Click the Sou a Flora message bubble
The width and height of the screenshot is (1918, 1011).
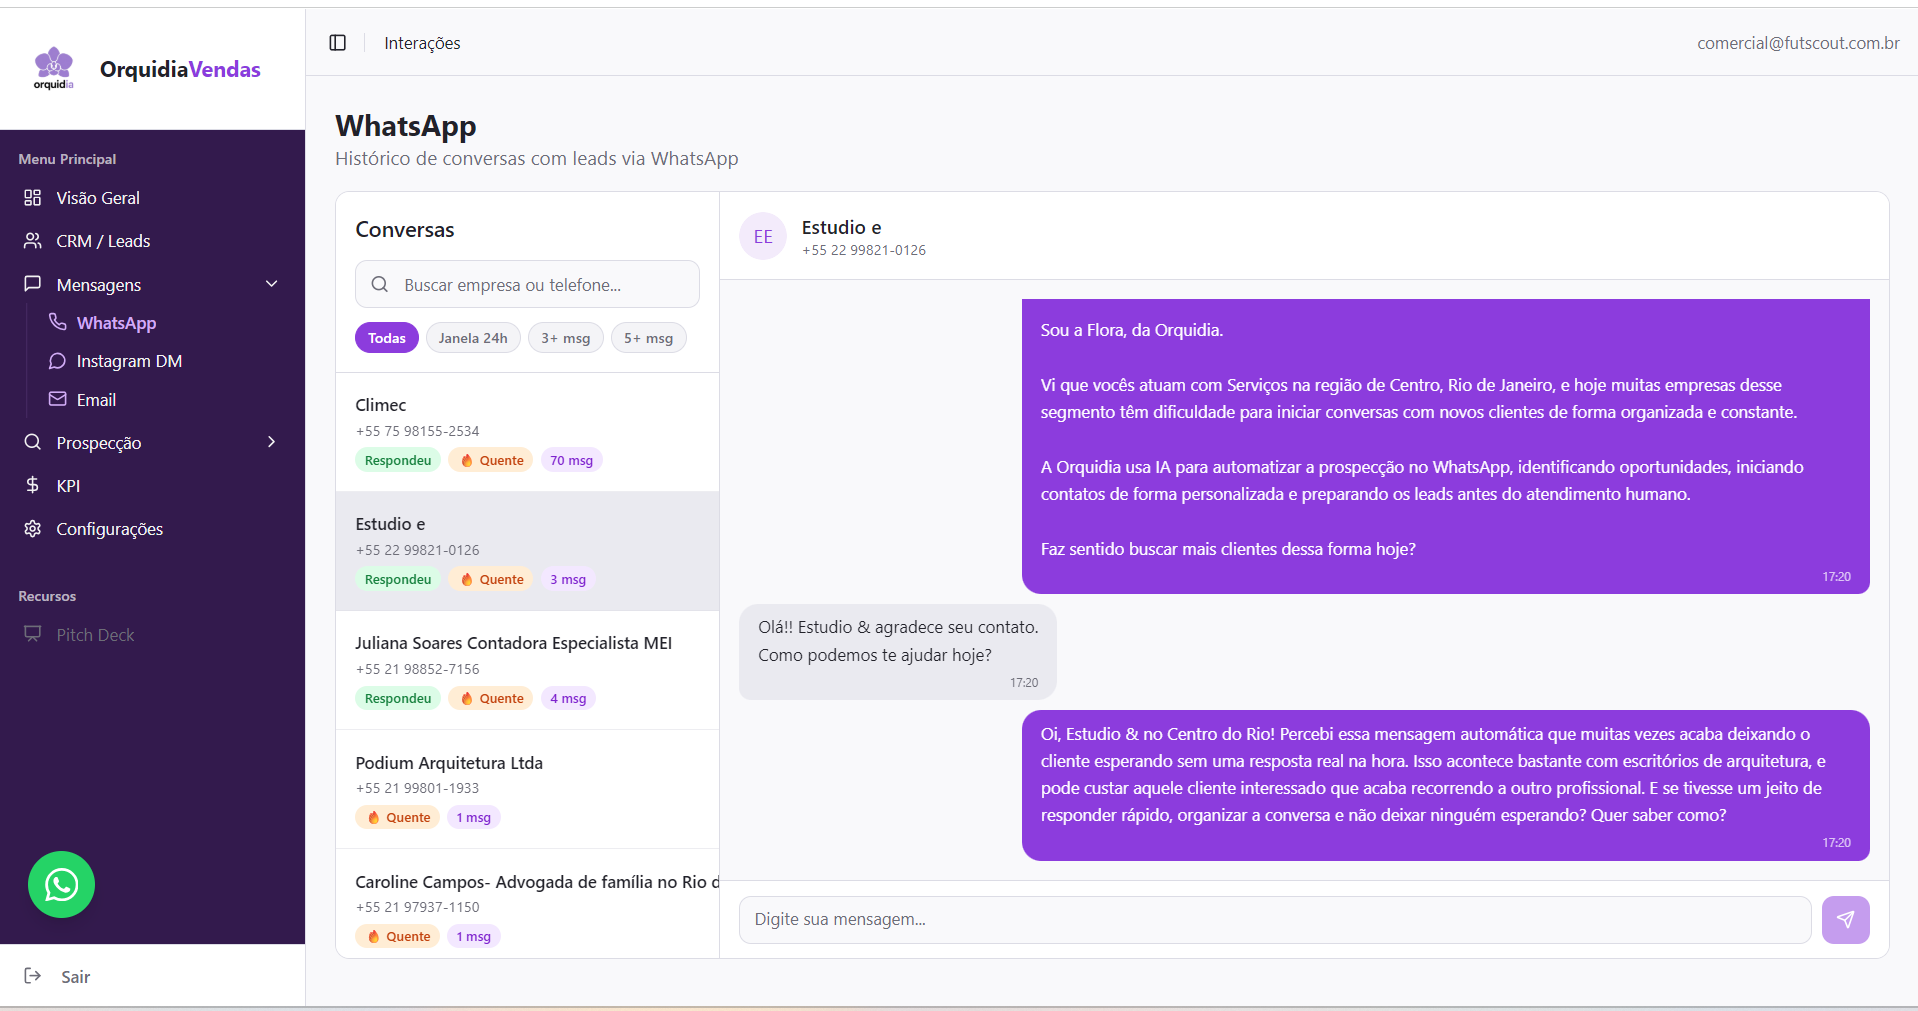[x=1446, y=446]
